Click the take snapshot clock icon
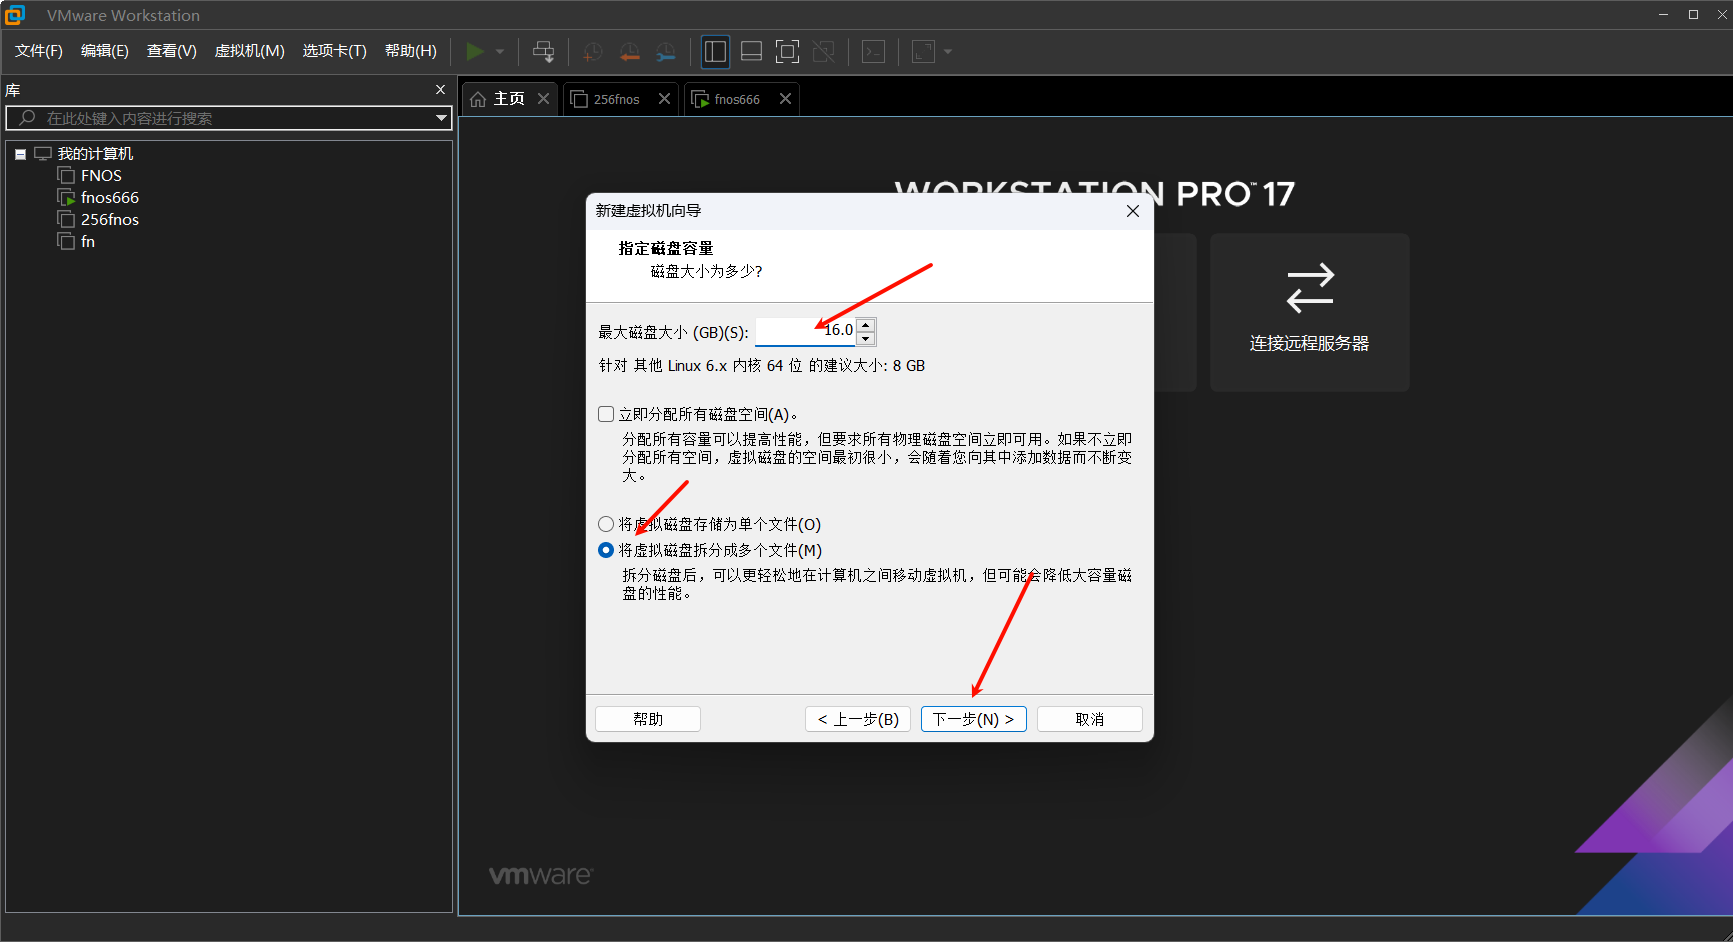The image size is (1733, 942). 593,52
